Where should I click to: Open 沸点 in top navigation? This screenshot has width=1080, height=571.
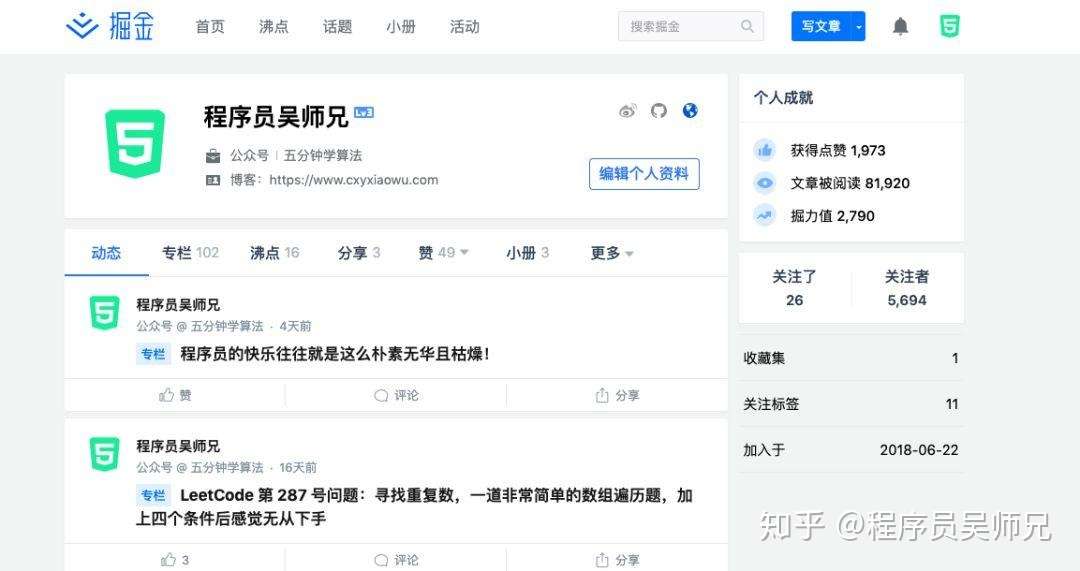pyautogui.click(x=273, y=27)
